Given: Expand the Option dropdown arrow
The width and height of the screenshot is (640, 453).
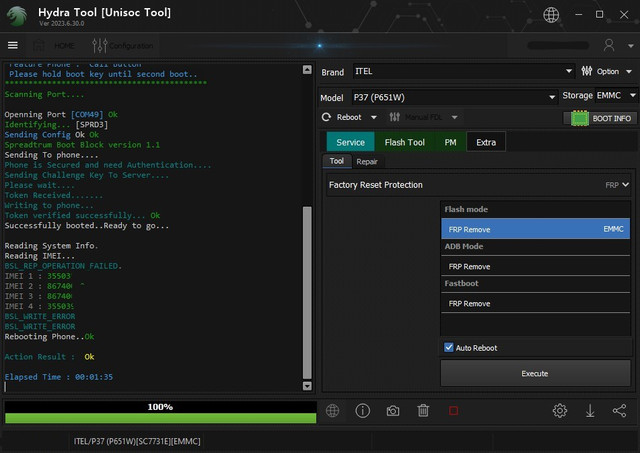Looking at the screenshot, I should coord(629,71).
